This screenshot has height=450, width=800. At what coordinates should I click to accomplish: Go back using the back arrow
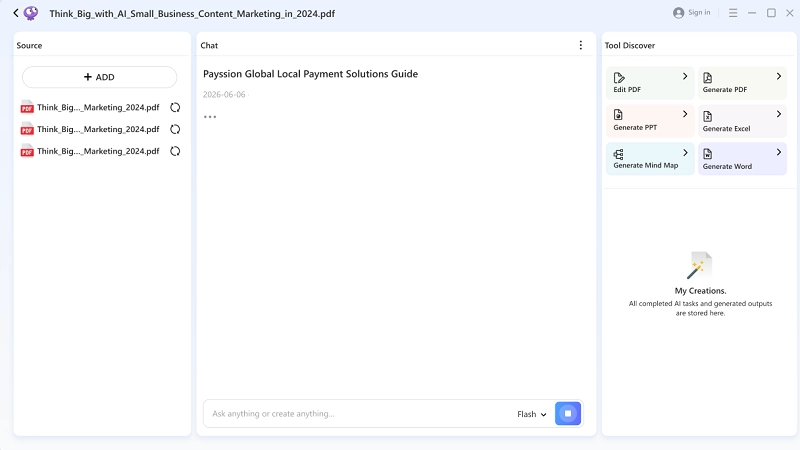pos(16,13)
